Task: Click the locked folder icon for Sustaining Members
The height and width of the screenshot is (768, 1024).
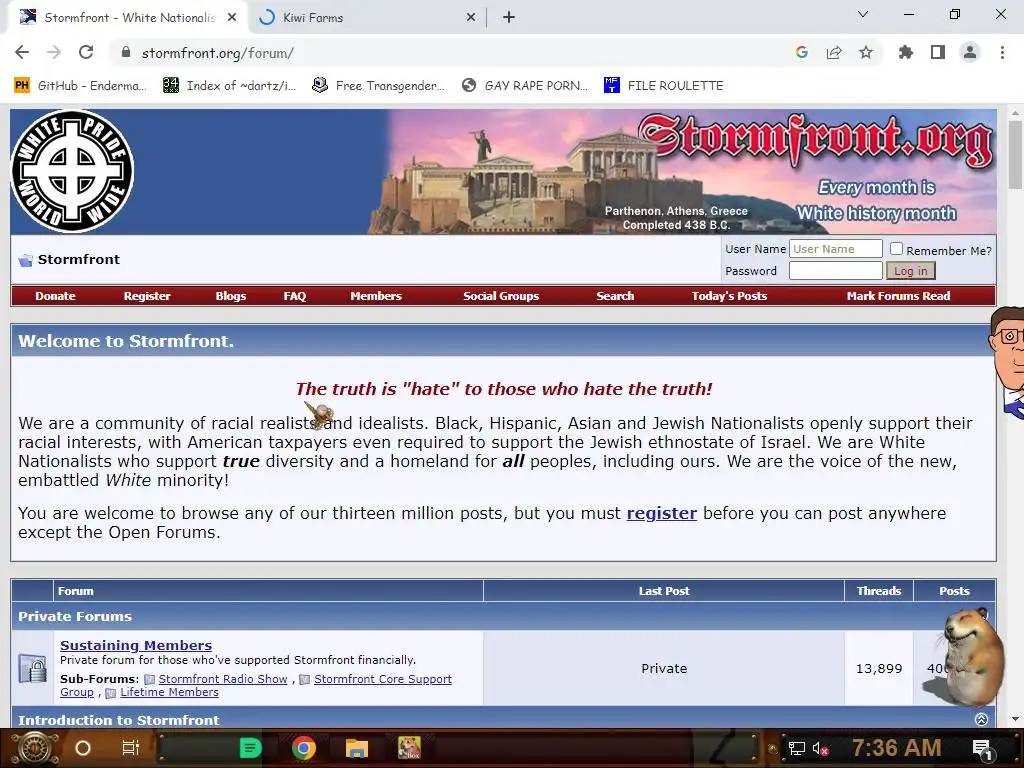Action: point(32,668)
